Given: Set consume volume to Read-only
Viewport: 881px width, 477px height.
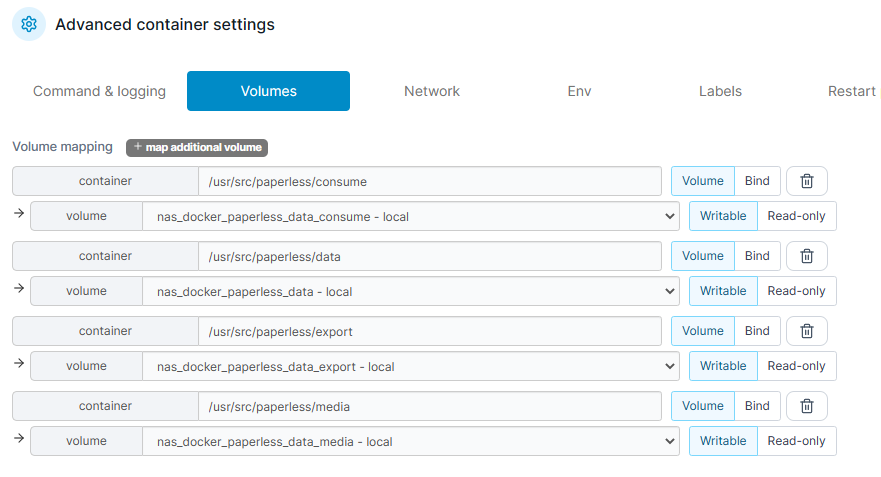Looking at the screenshot, I should pyautogui.click(x=796, y=216).
